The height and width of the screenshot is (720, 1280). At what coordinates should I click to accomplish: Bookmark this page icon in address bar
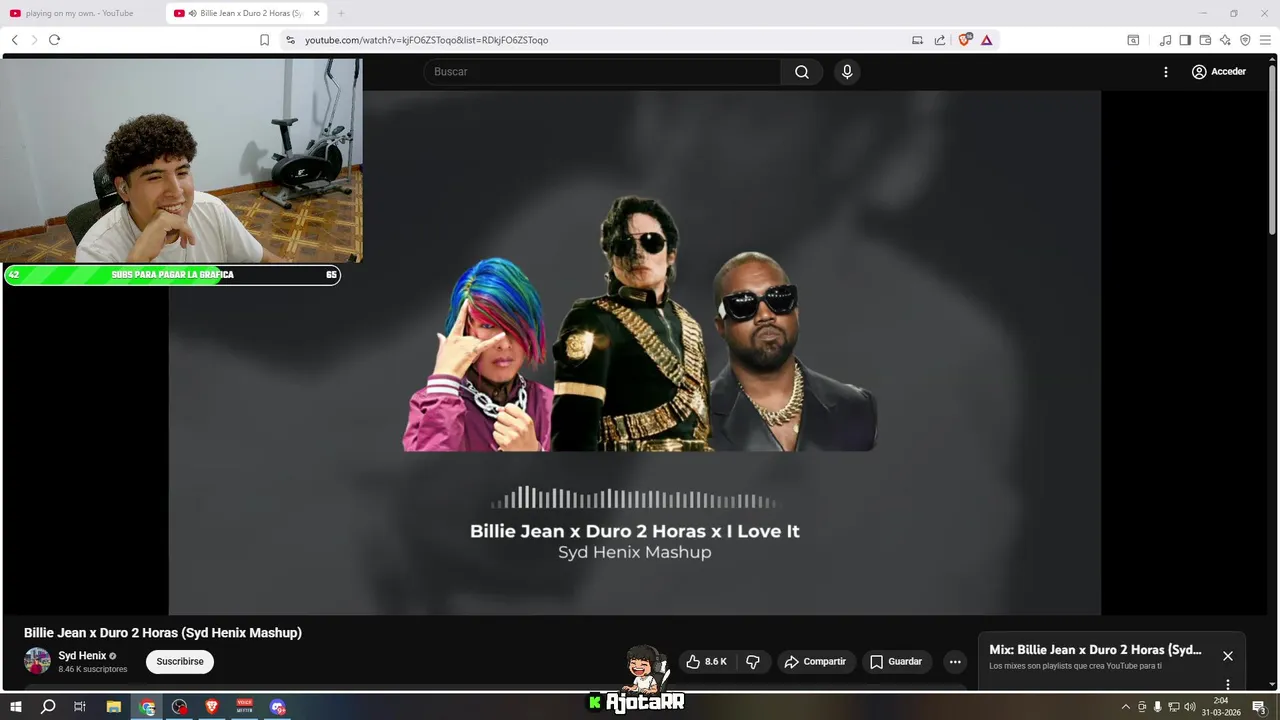[264, 40]
